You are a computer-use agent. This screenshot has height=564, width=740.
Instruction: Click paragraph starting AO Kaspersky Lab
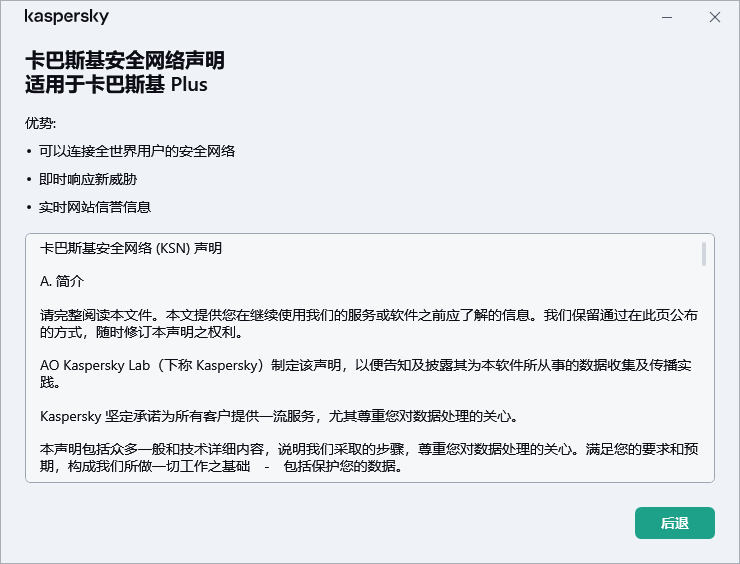coord(366,373)
